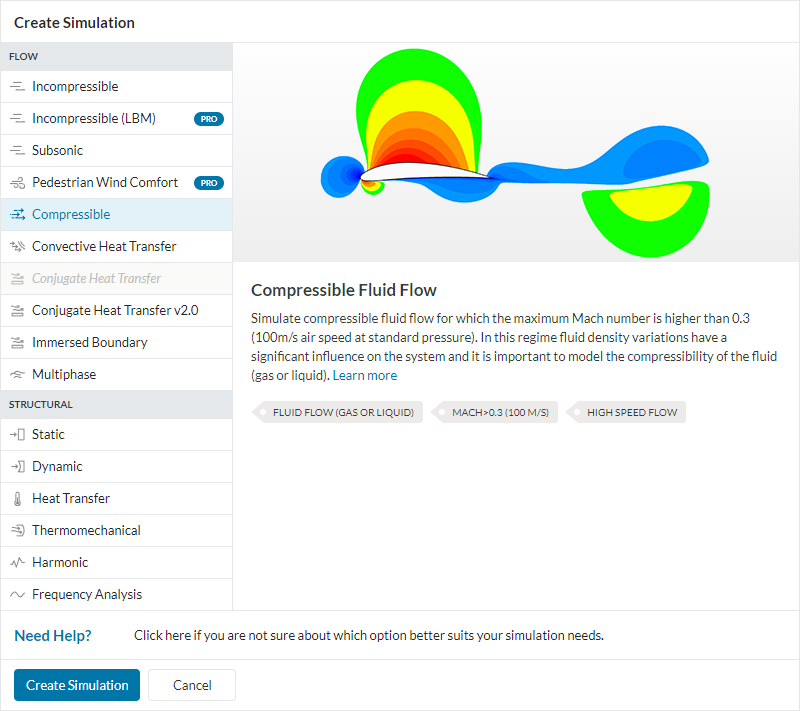The height and width of the screenshot is (711, 800).
Task: Click the Immersed Boundary icon
Action: 17,343
